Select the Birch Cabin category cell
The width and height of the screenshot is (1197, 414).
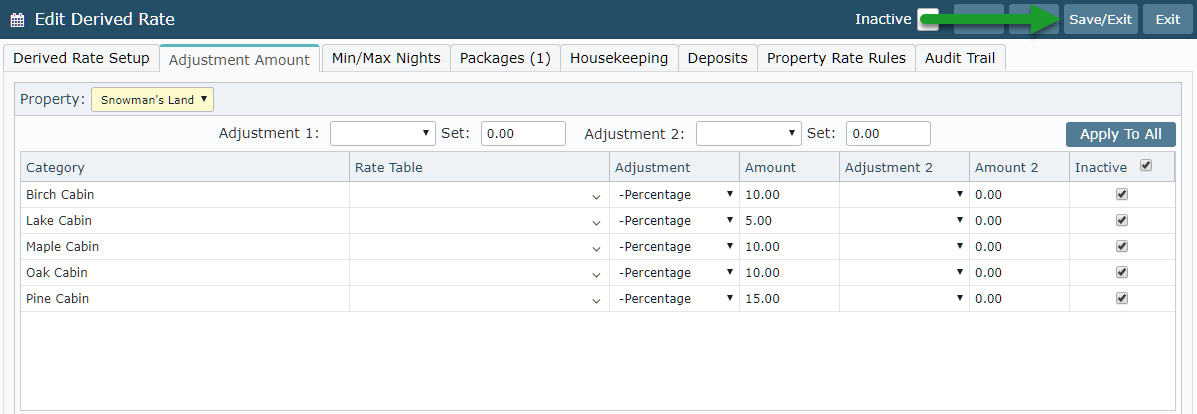click(x=185, y=195)
